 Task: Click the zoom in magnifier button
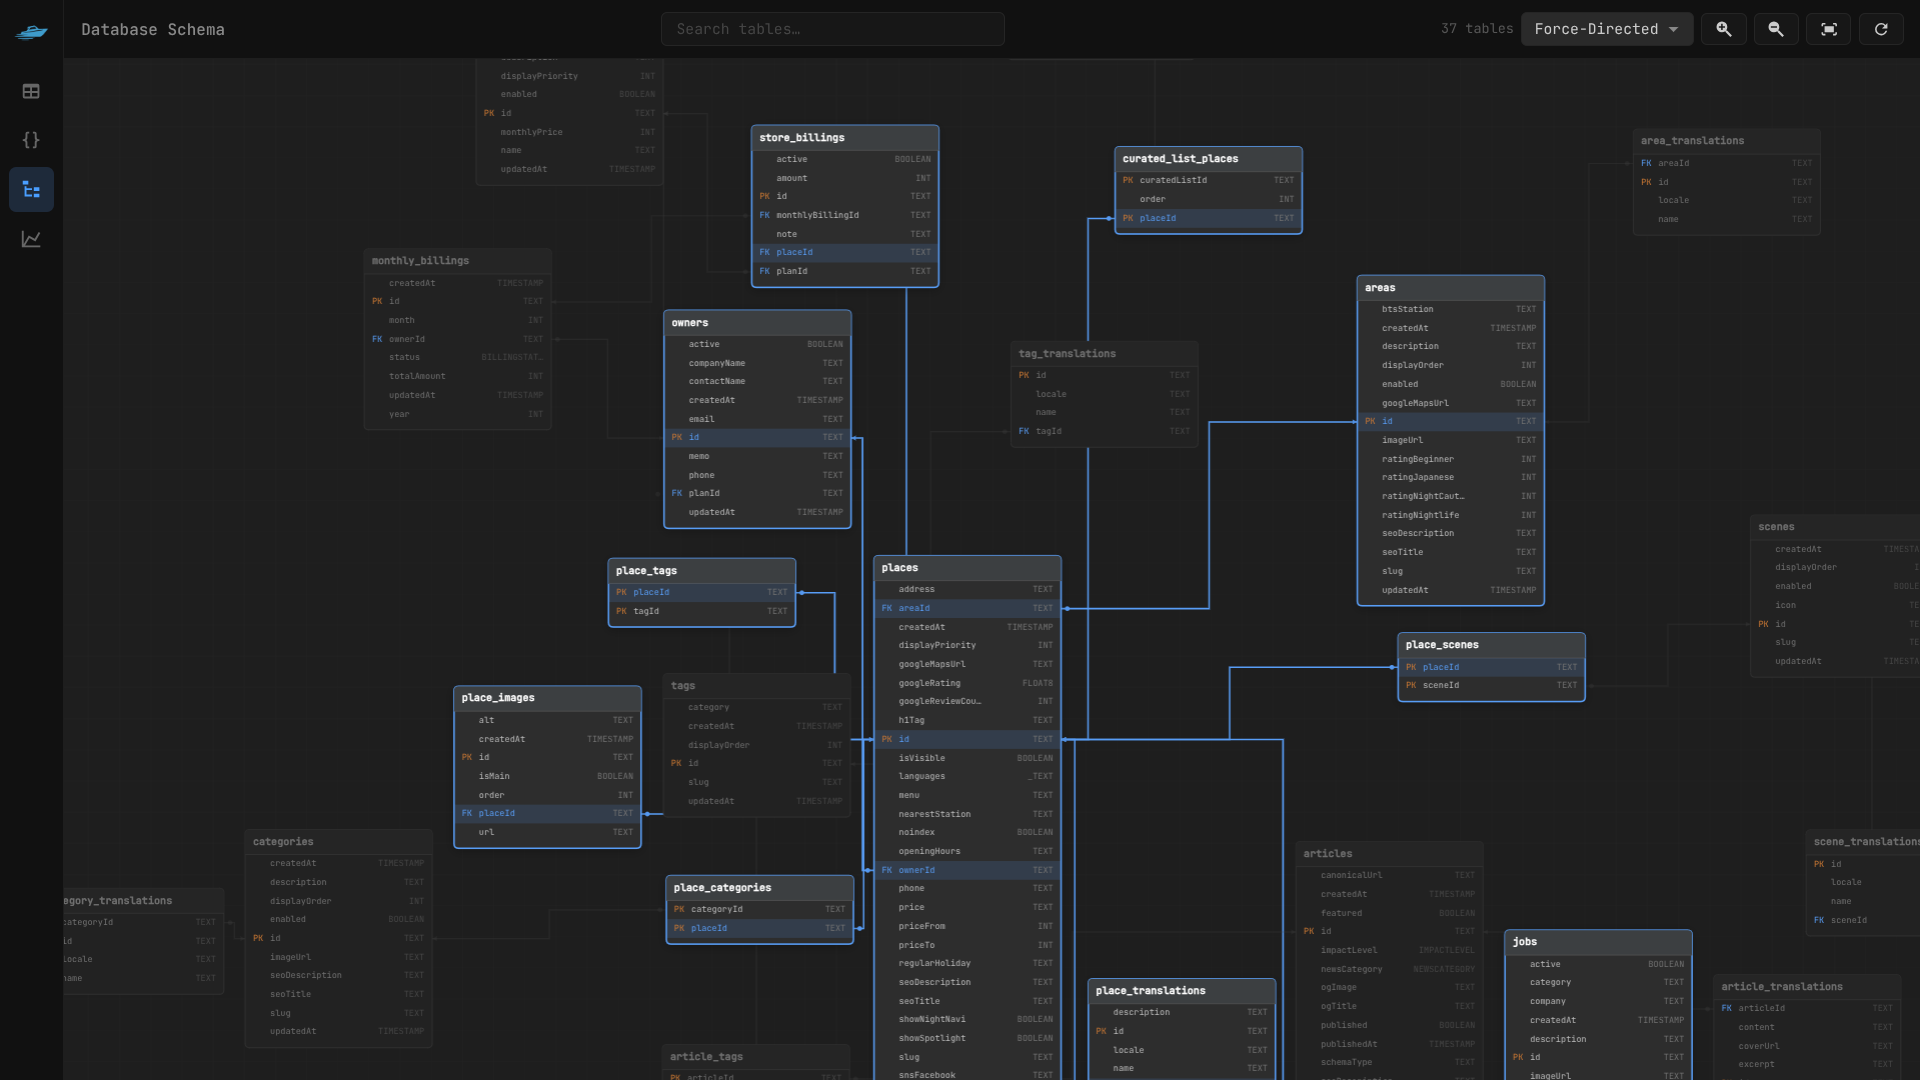(x=1724, y=29)
